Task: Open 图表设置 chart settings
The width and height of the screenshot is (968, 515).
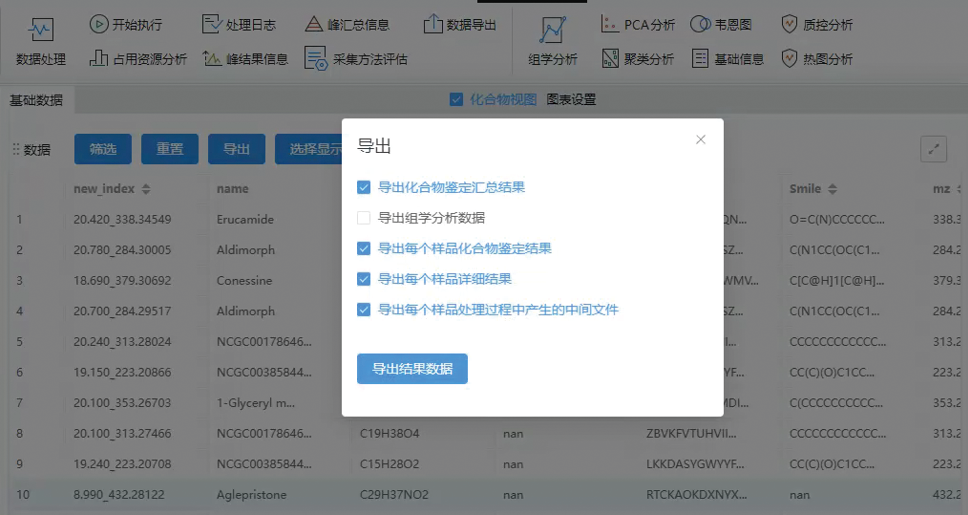Action: click(571, 100)
